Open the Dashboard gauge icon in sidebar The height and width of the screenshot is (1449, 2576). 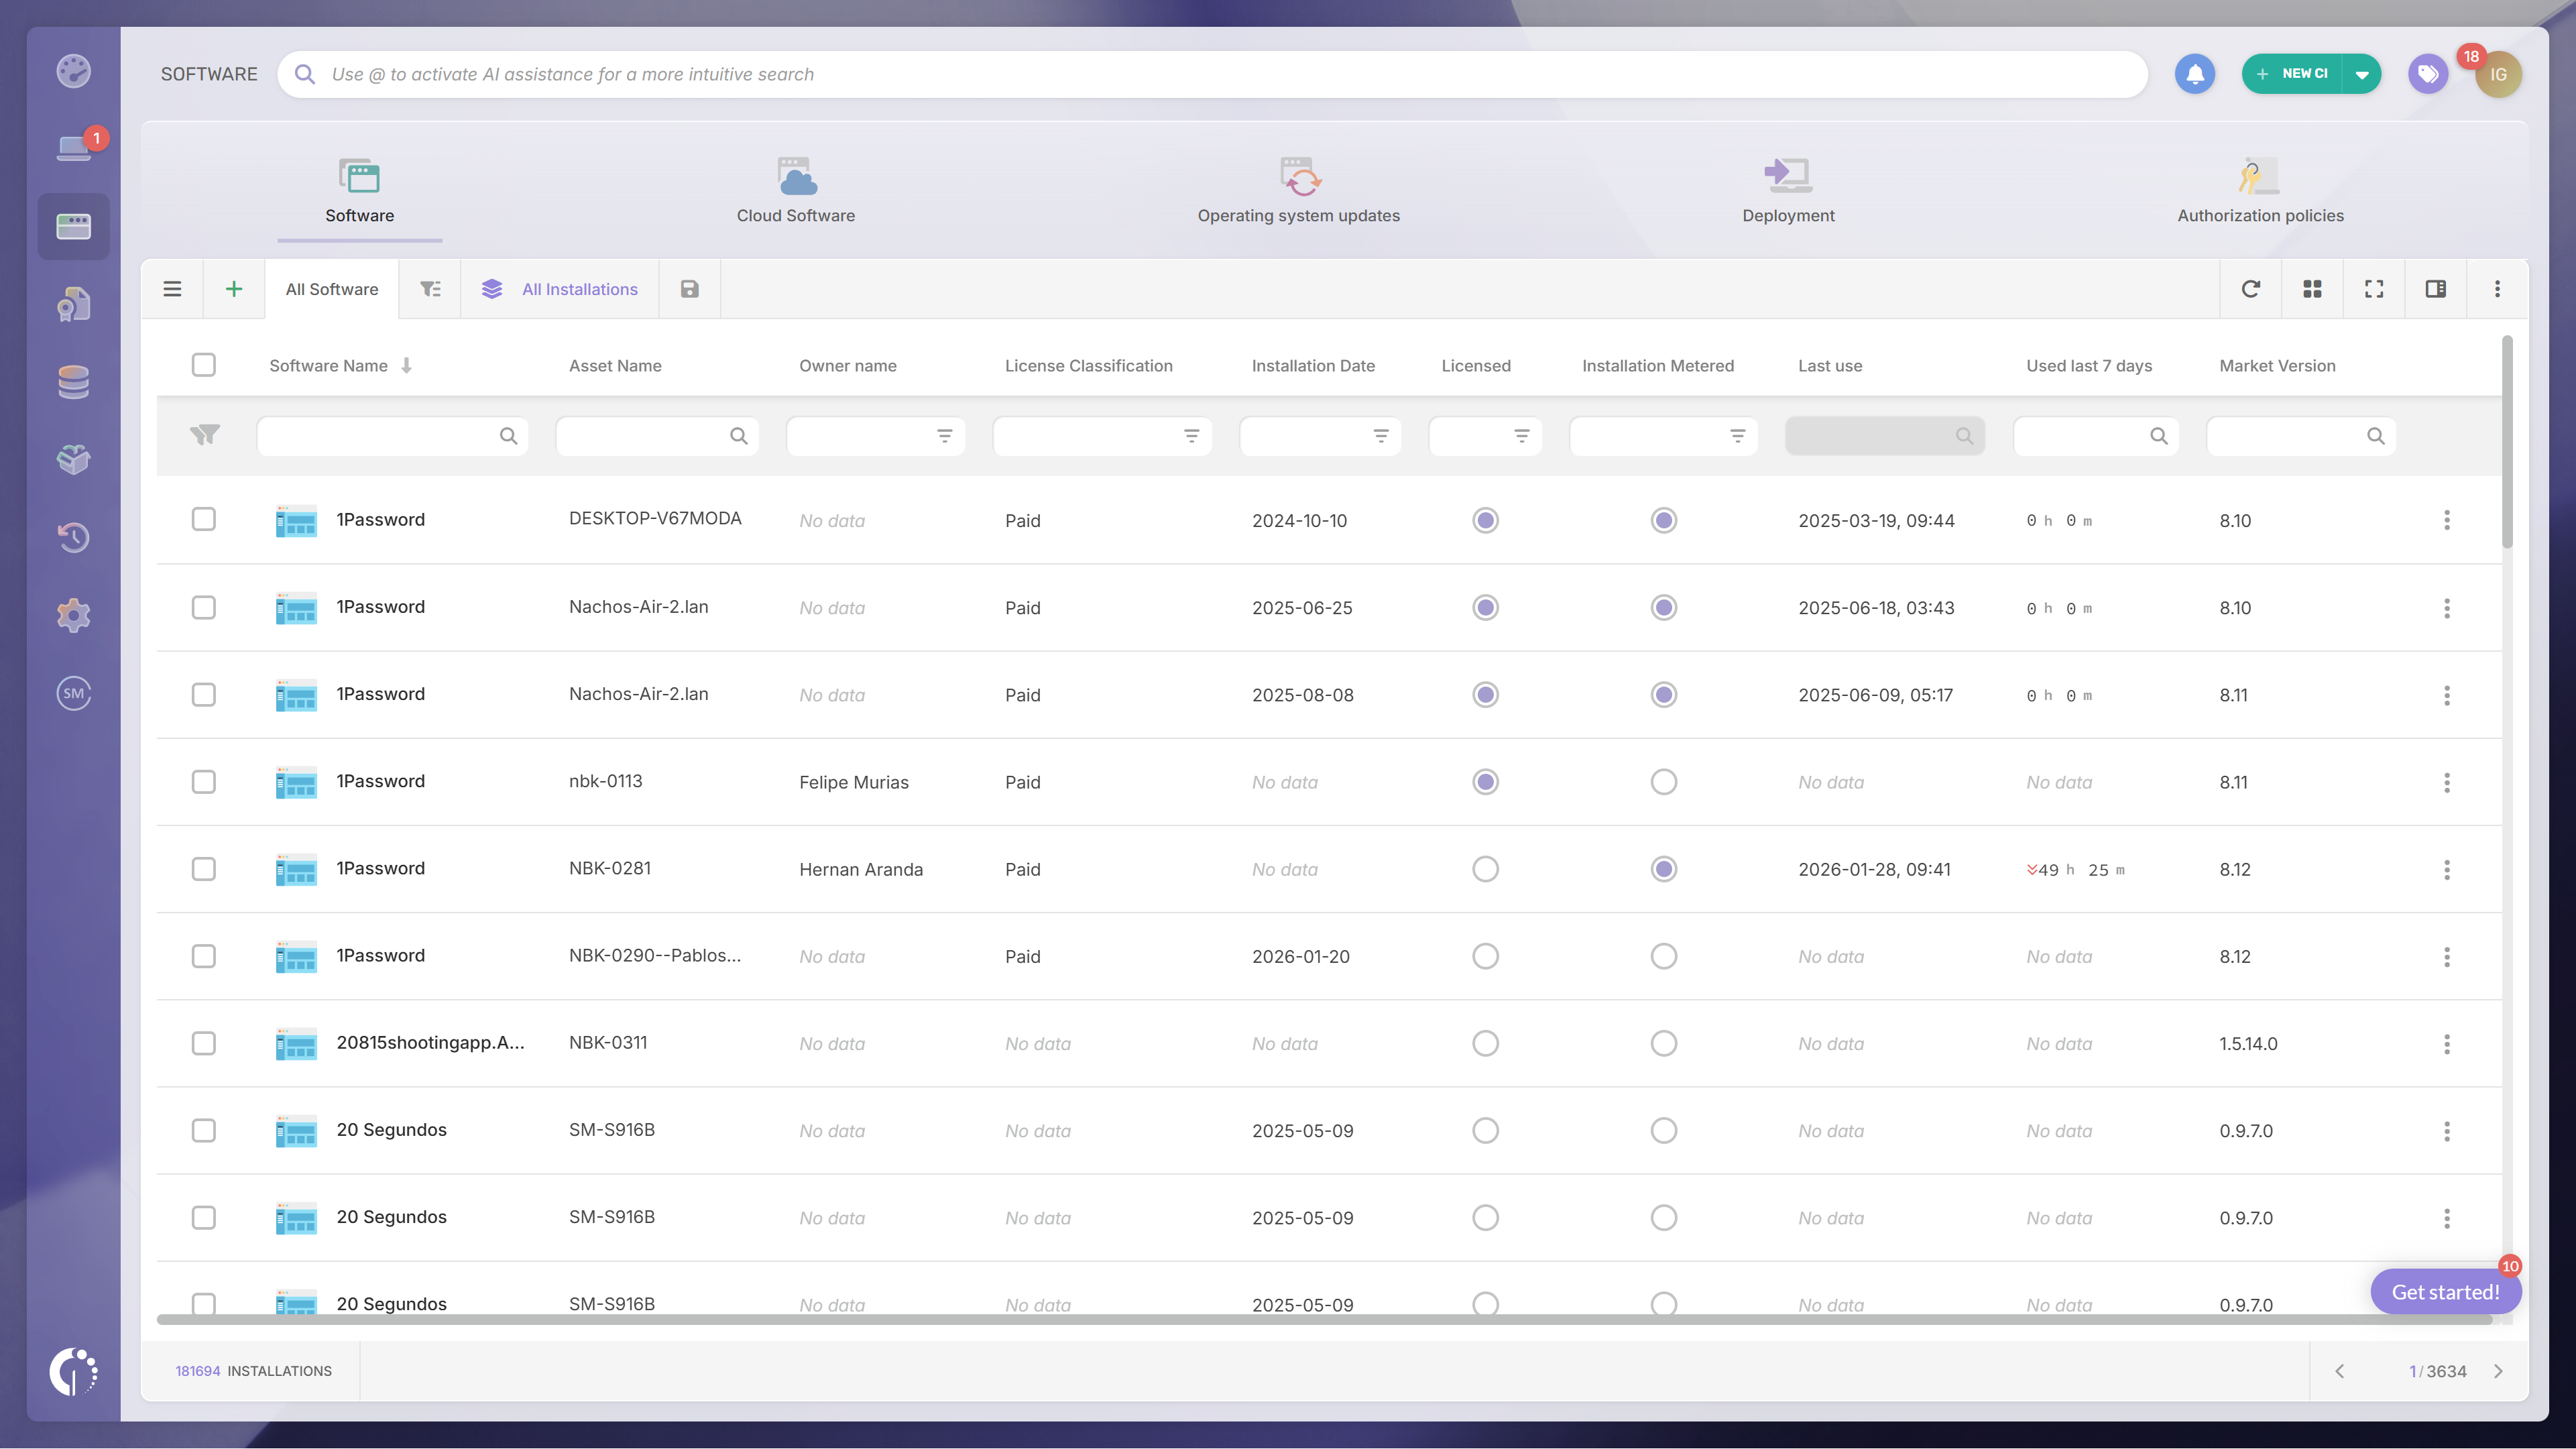73,71
